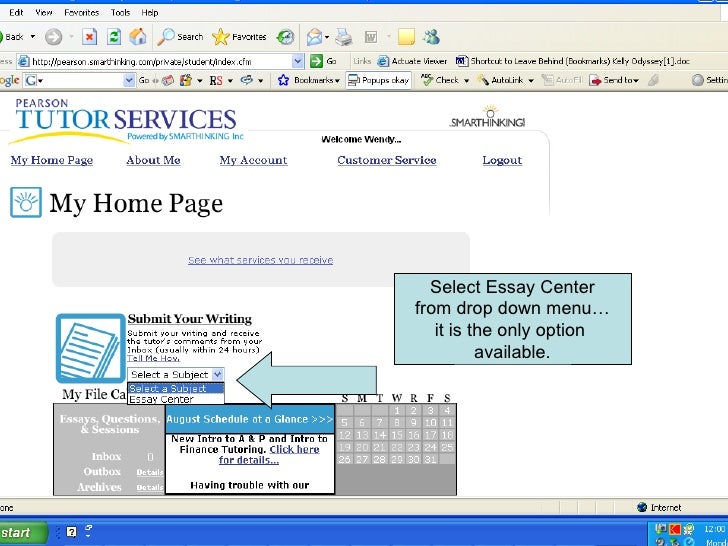The image size is (728, 546).
Task: Open the Windows start button
Action: click(22, 533)
